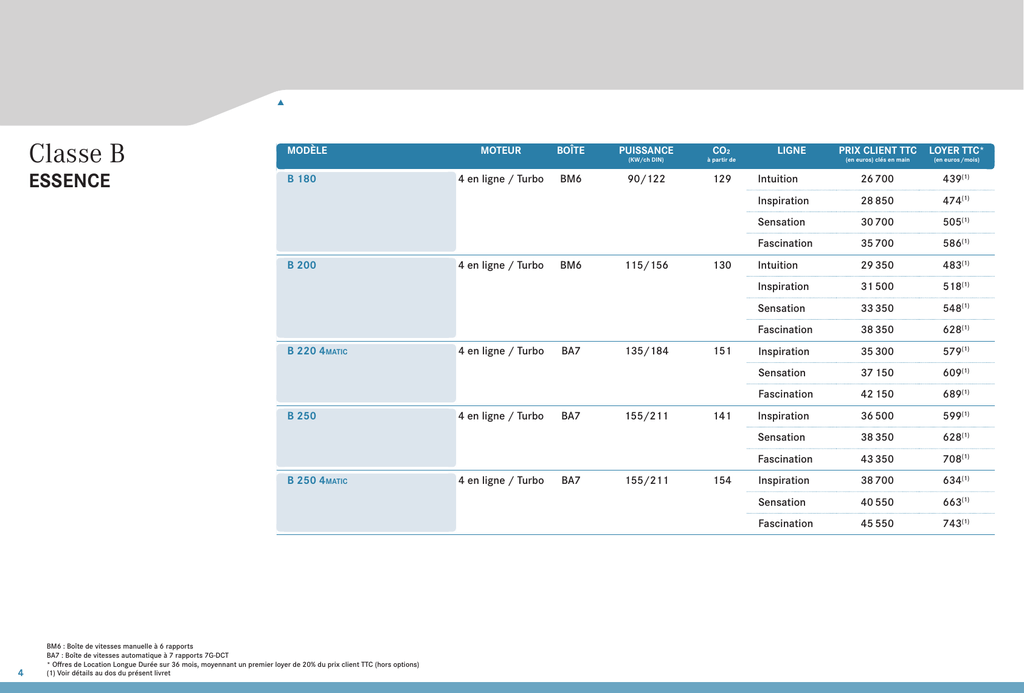Viewport: 1024px width, 693px height.
Task: Select power value 135/184
Action: 647,351
